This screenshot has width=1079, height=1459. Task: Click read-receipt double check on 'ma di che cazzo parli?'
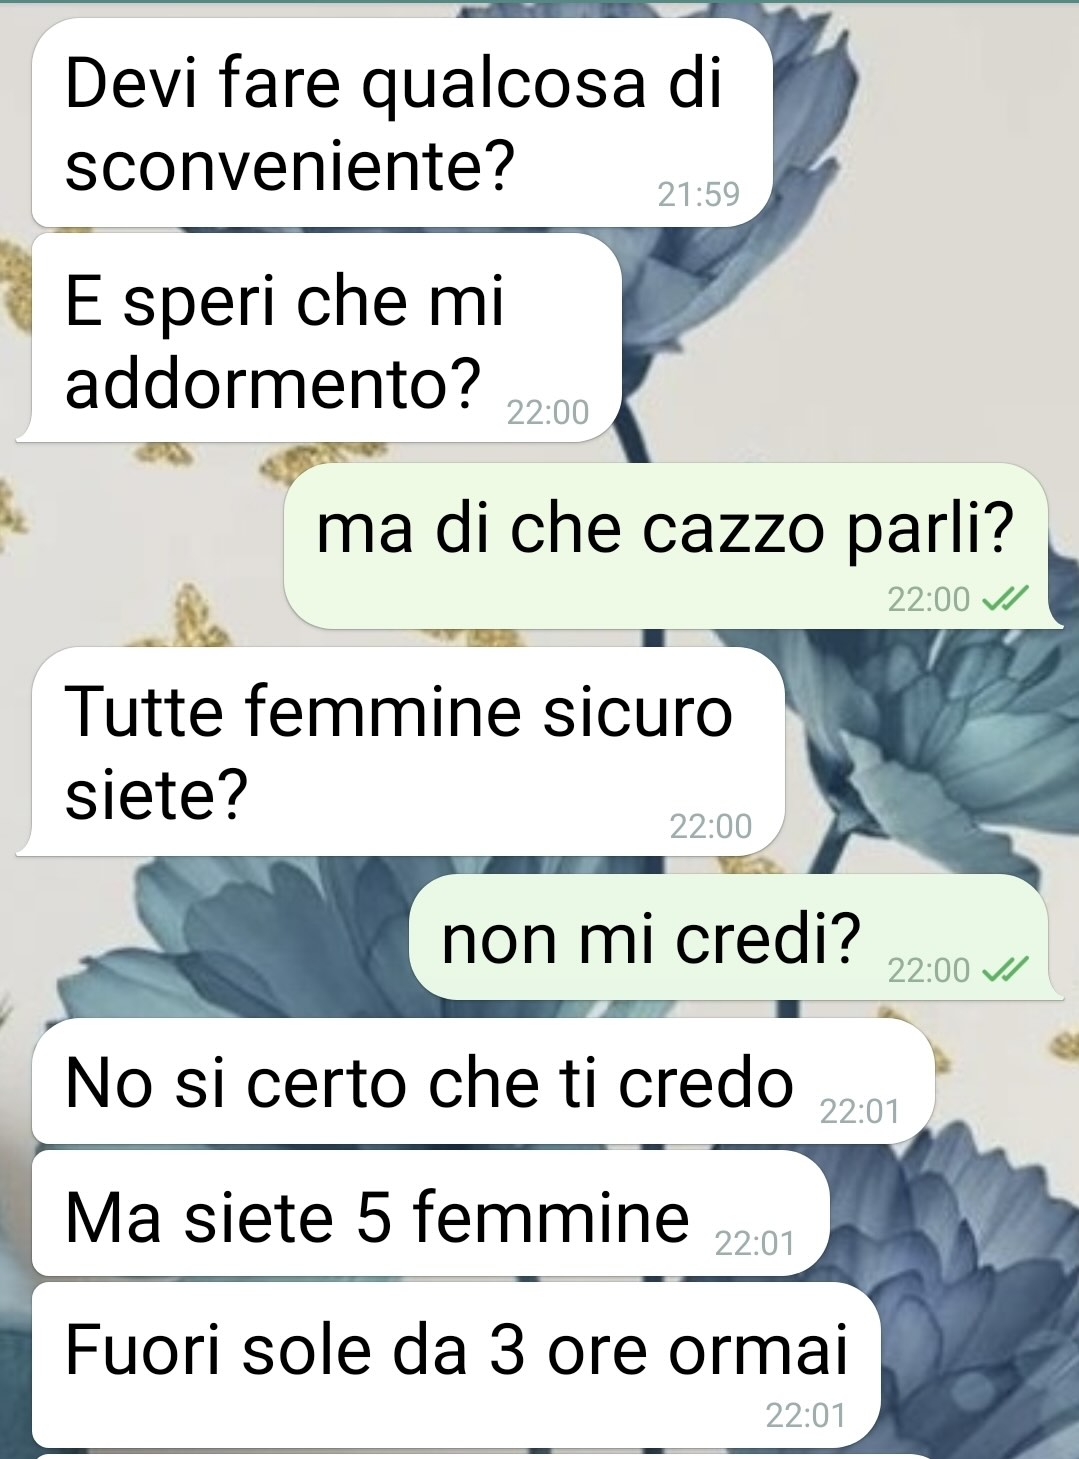click(x=1004, y=599)
